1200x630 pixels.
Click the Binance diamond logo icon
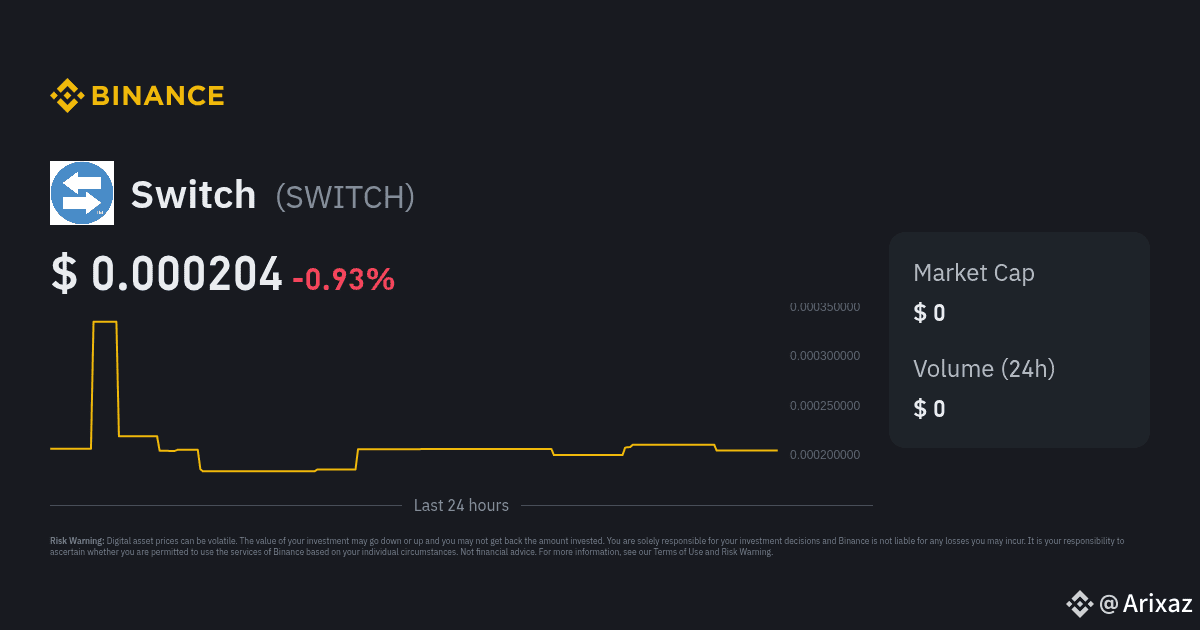(x=67, y=96)
